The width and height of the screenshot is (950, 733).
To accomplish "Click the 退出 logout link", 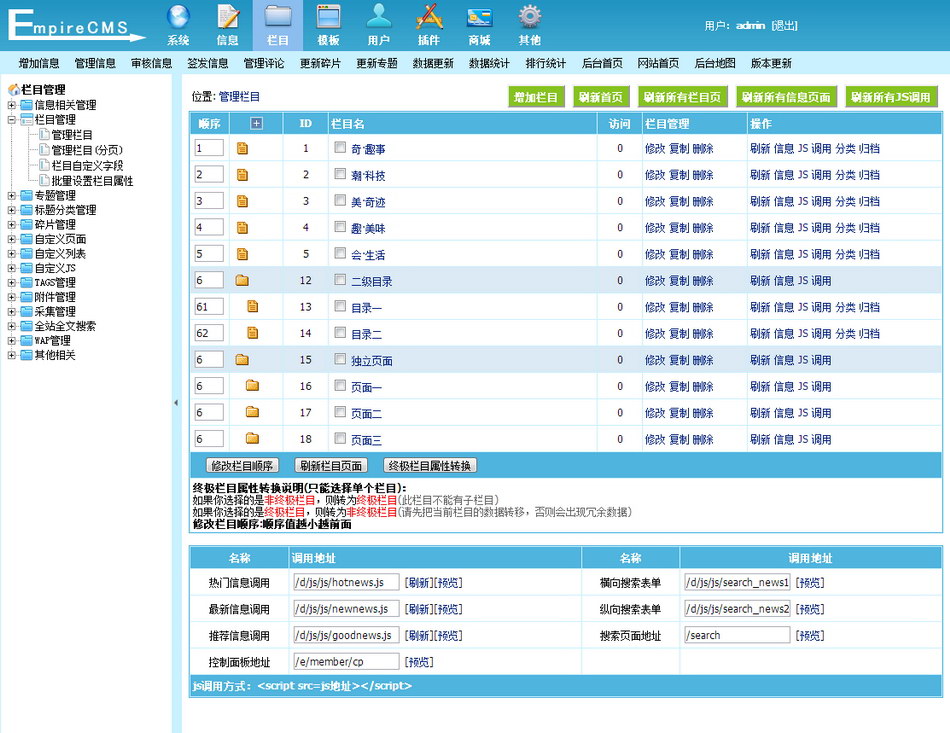I will [785, 25].
